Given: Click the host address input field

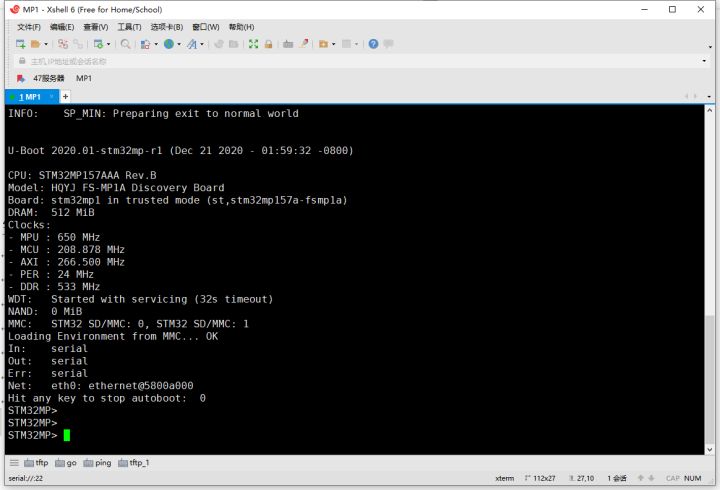Looking at the screenshot, I should tap(358, 61).
